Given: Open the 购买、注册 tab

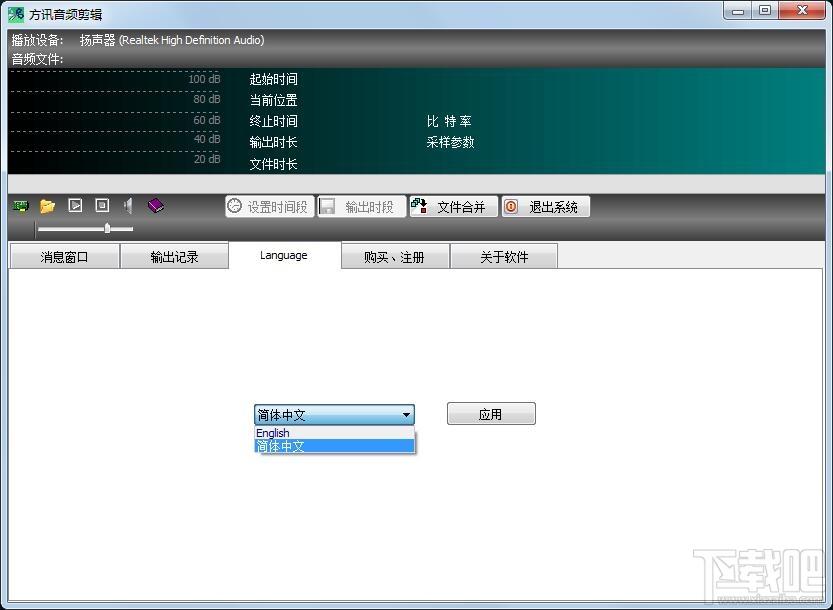Looking at the screenshot, I should pos(395,257).
